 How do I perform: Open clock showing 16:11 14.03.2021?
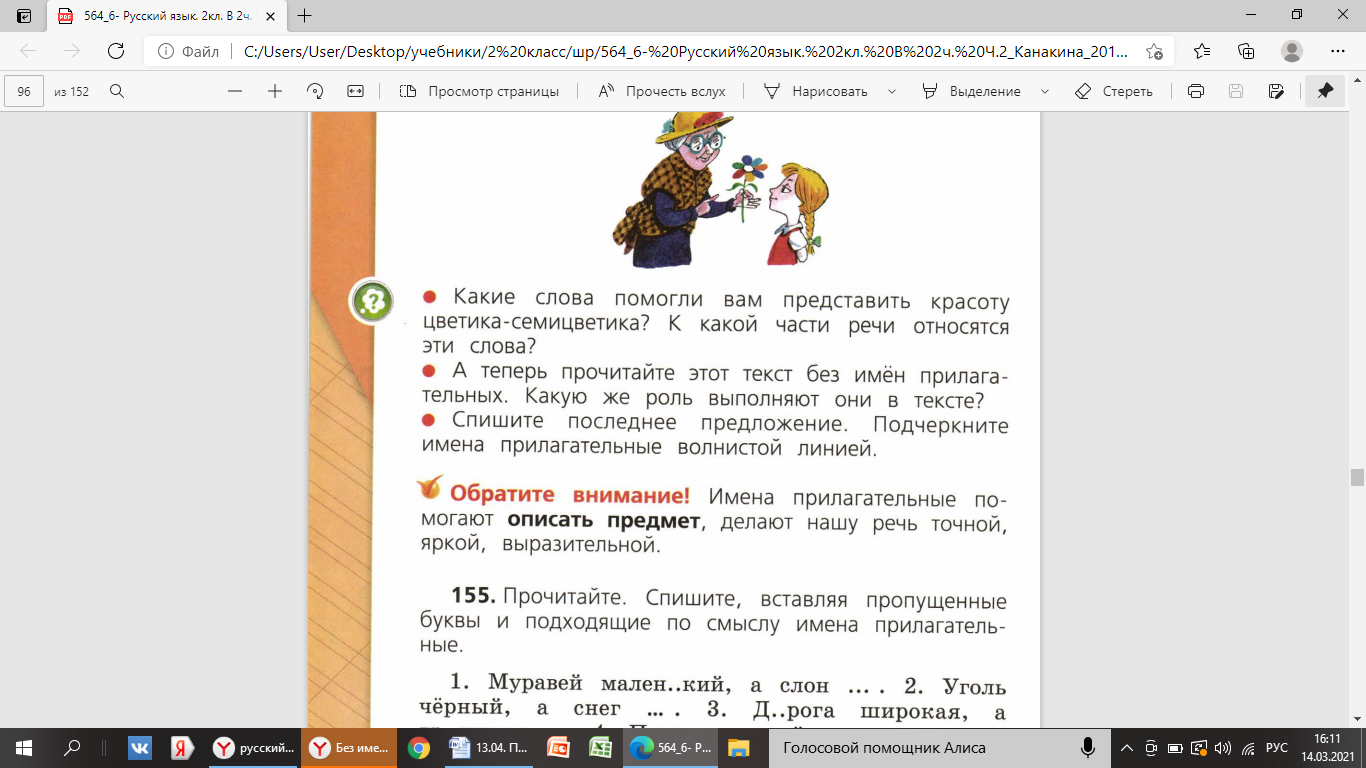1330,747
